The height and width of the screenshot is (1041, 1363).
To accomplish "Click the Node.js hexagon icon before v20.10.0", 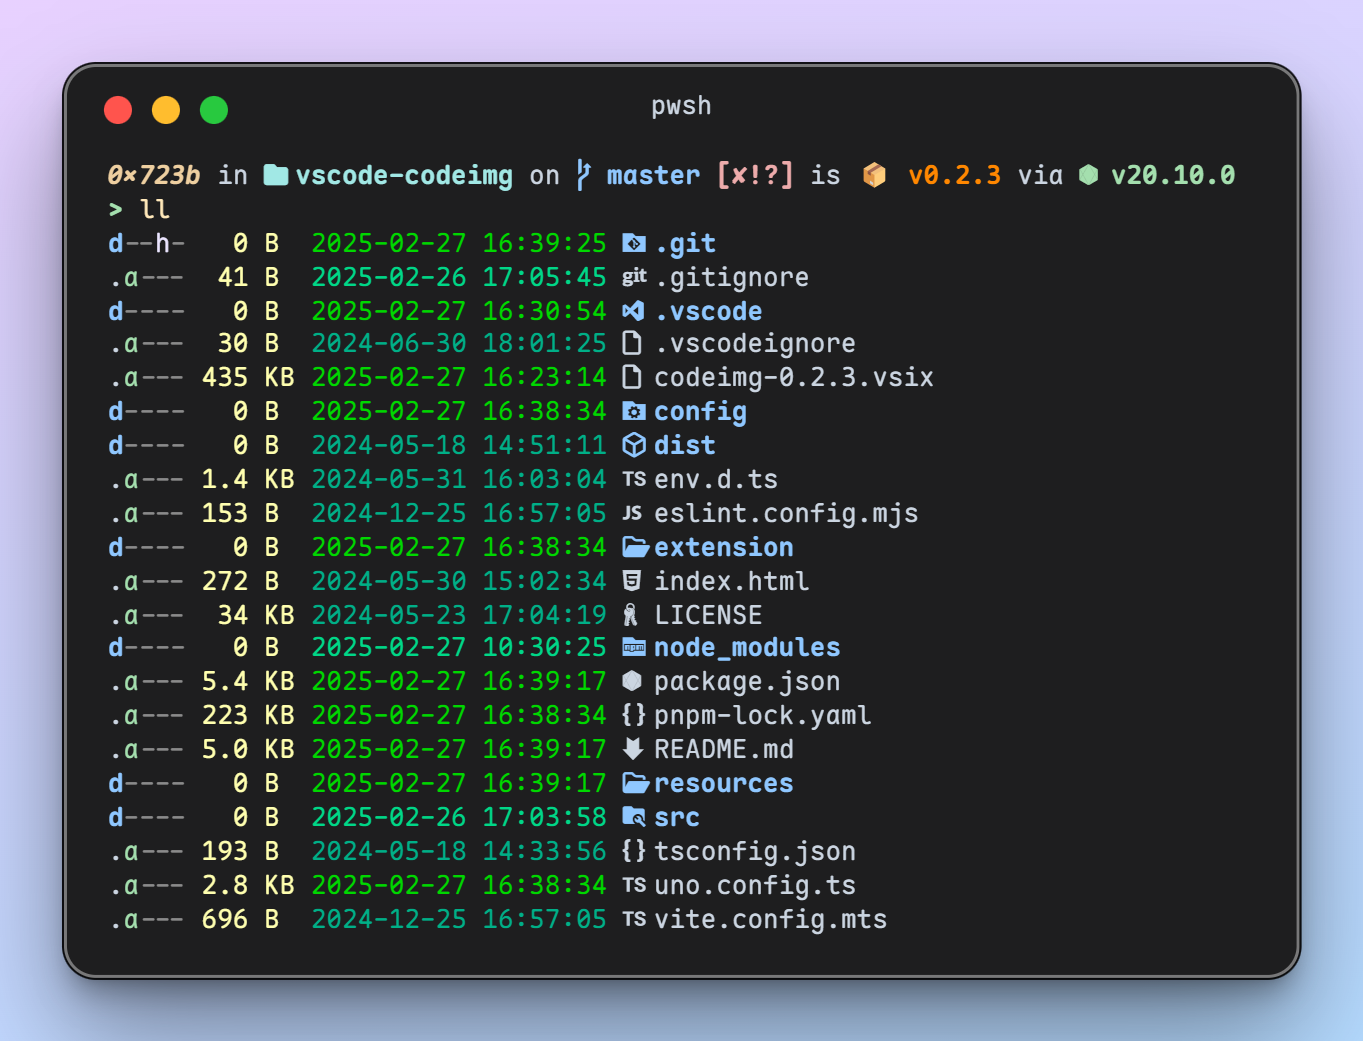I will (1090, 174).
